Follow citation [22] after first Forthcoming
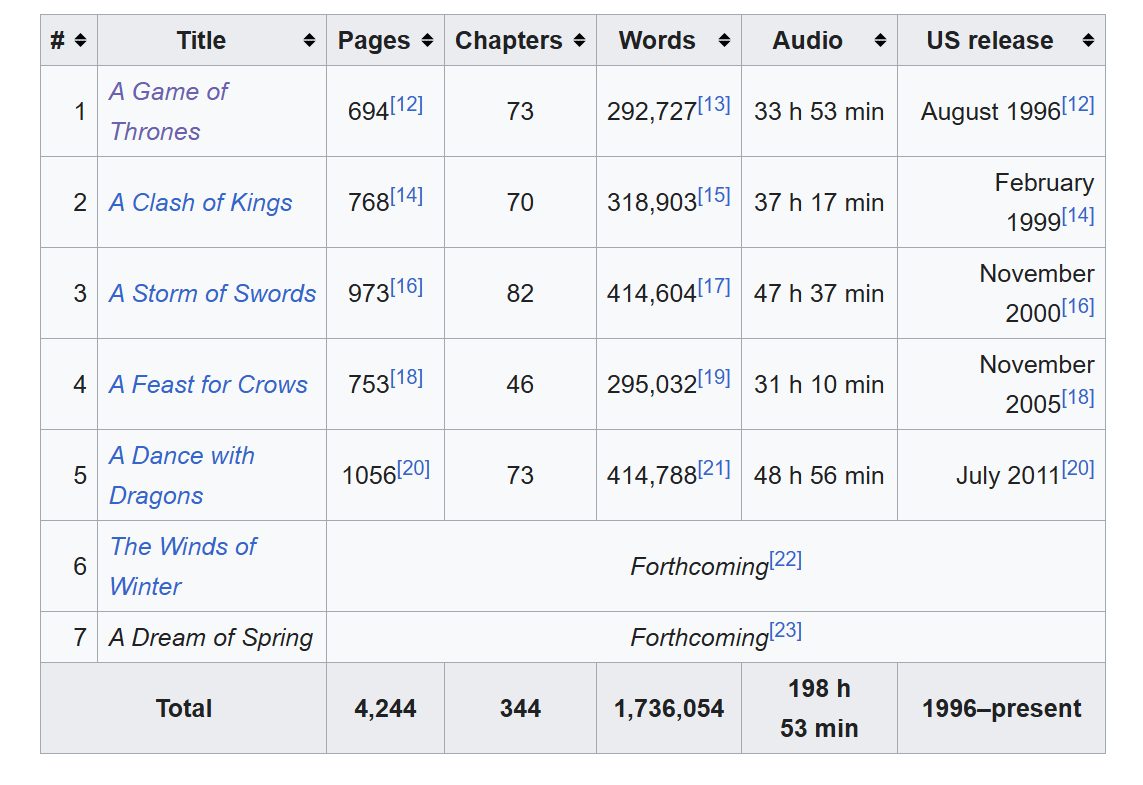This screenshot has height=785, width=1143. 786,560
